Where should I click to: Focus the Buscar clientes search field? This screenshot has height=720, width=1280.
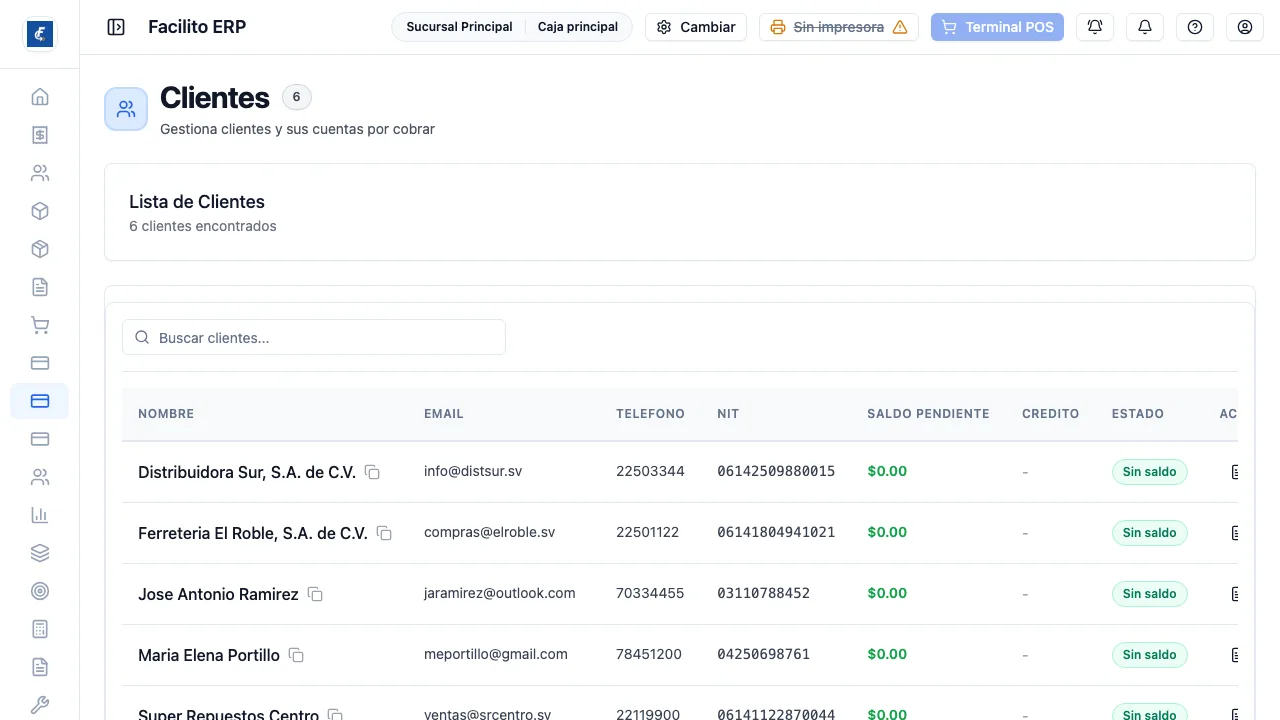coord(314,337)
